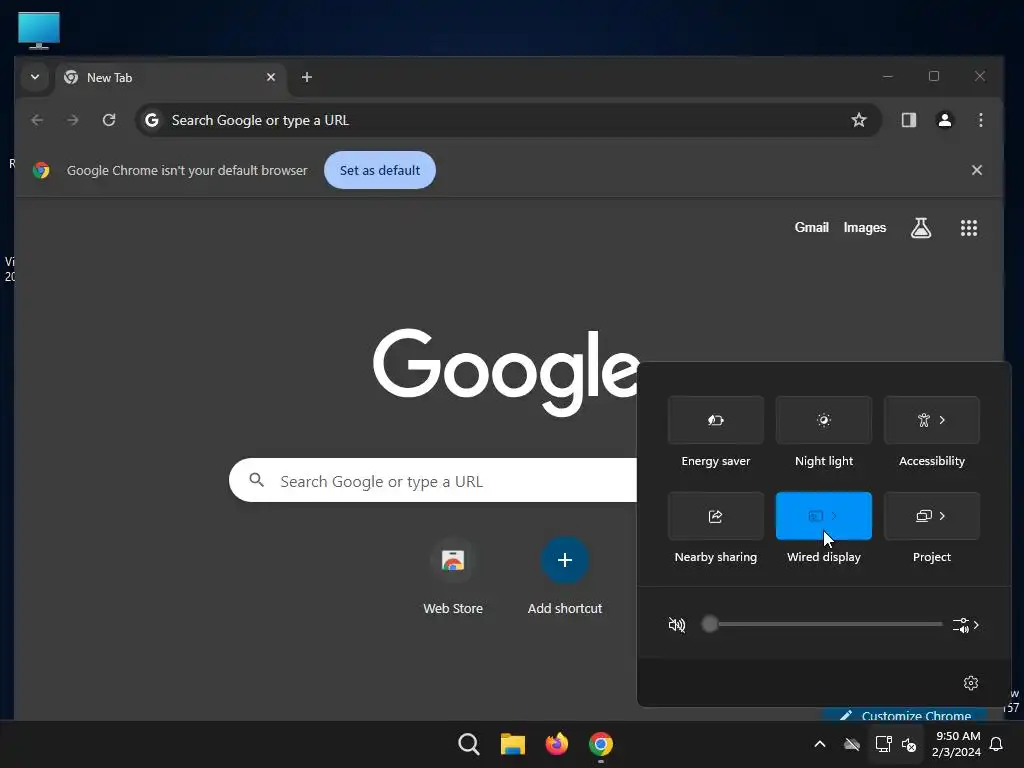Open the Chrome profile avatar menu
The width and height of the screenshot is (1024, 768).
click(944, 120)
